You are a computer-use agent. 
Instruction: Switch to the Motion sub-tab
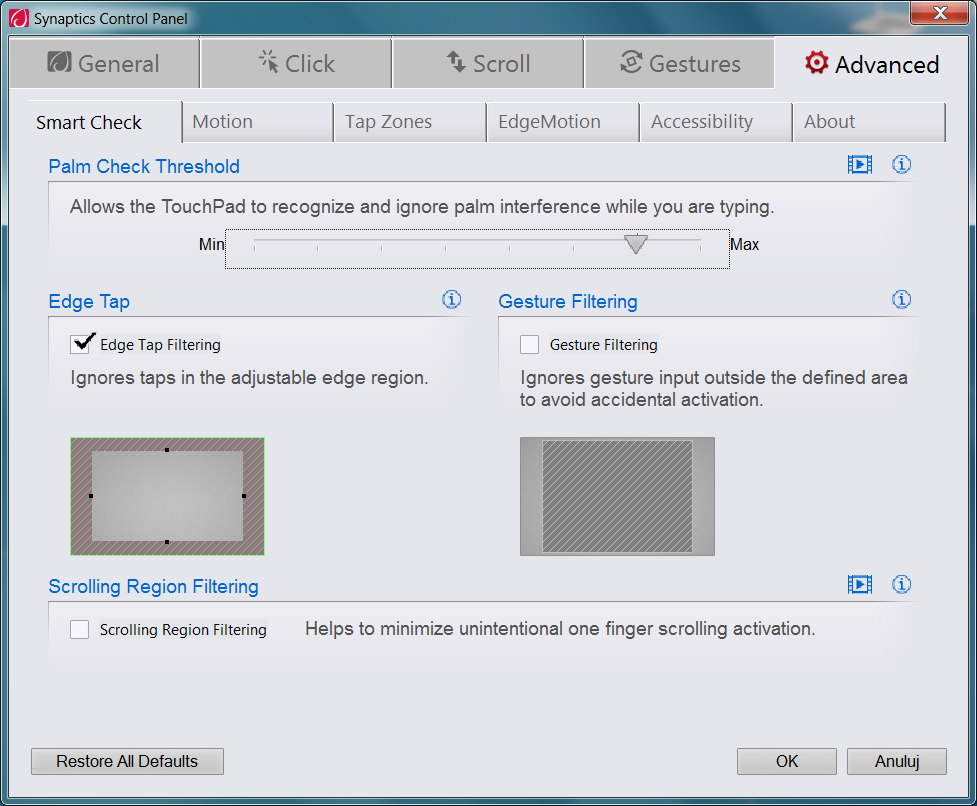[x=258, y=122]
